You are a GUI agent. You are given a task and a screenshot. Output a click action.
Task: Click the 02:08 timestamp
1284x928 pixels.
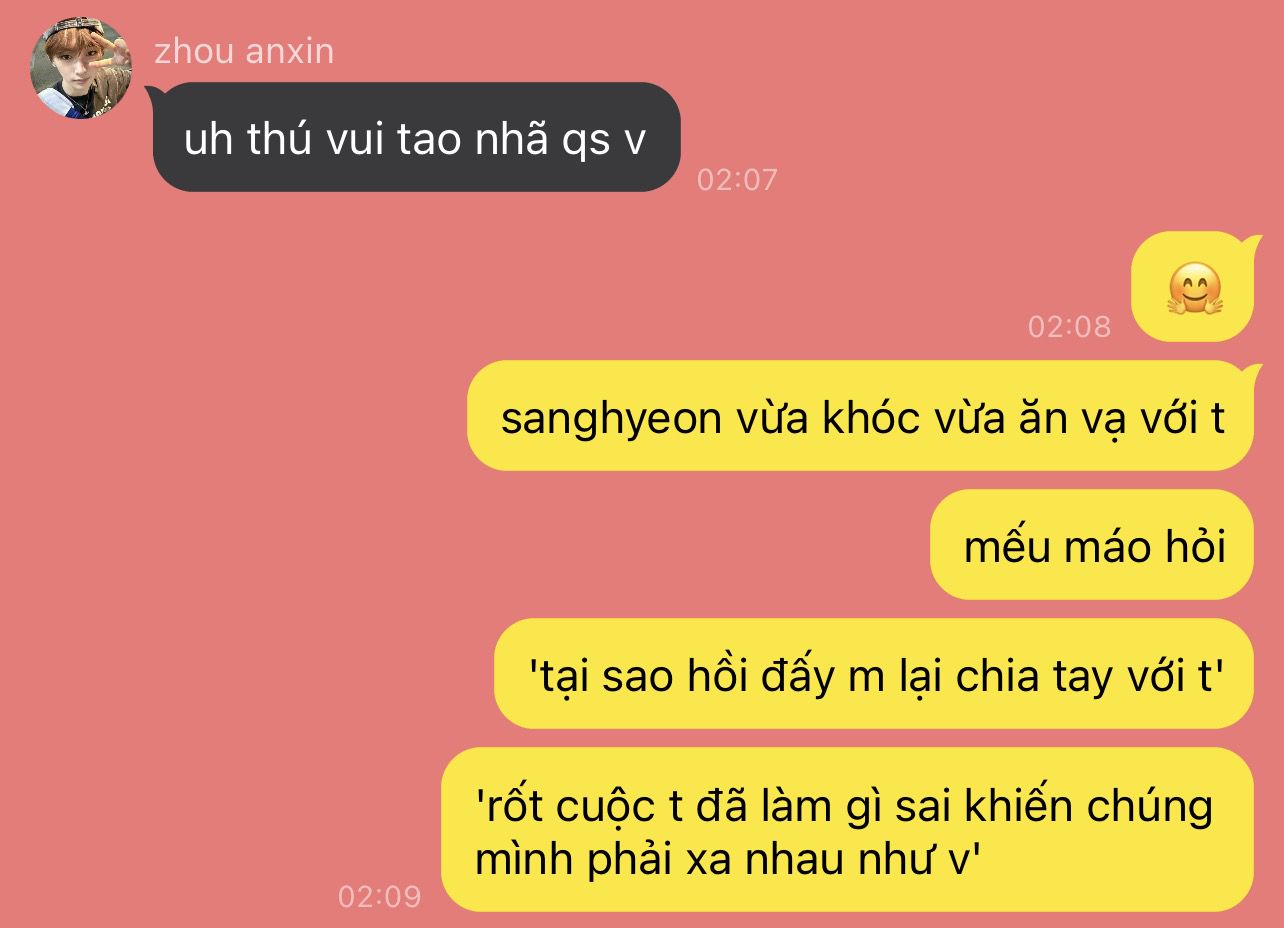(x=1069, y=326)
